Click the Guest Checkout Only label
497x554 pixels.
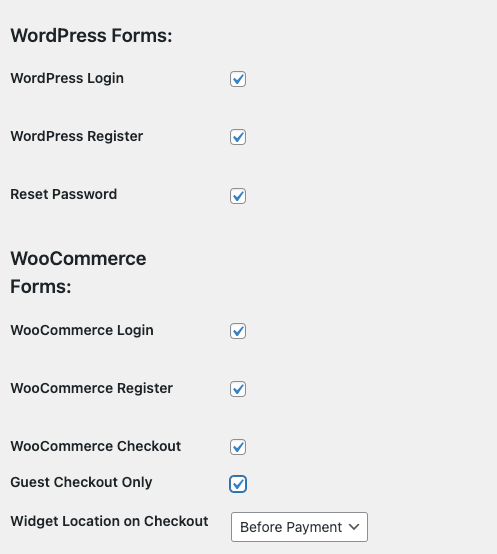81,482
